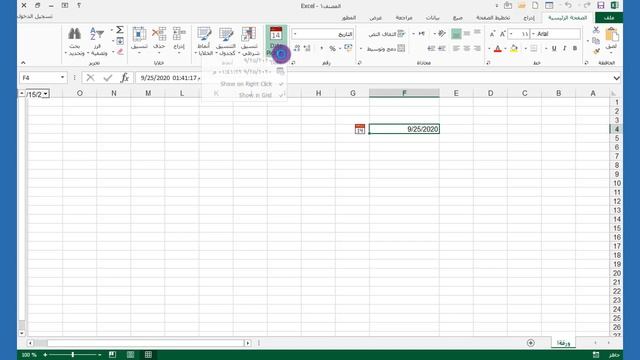This screenshot has height=360, width=640.
Task: Click the Undo arrow in title bar
Action: [568, 5]
